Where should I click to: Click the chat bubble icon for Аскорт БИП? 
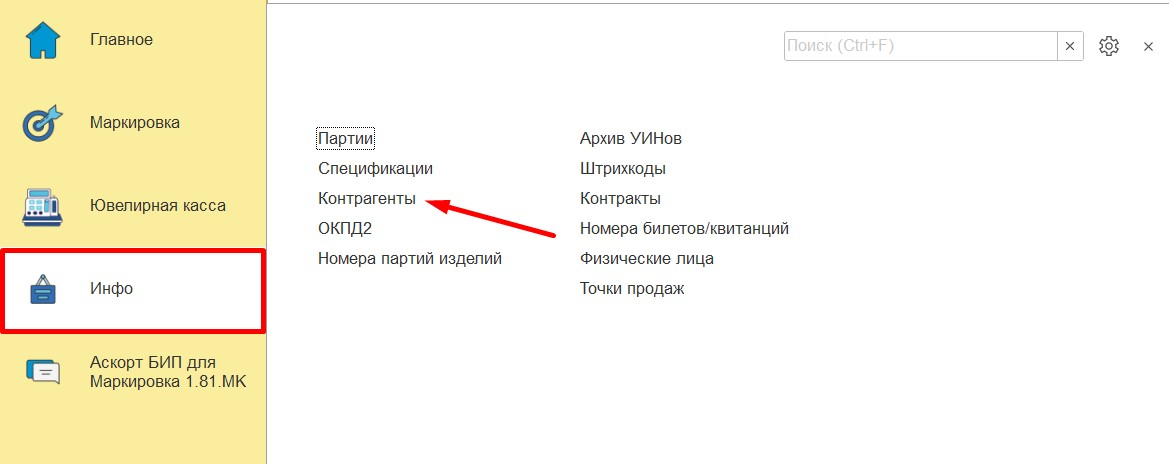click(x=42, y=371)
